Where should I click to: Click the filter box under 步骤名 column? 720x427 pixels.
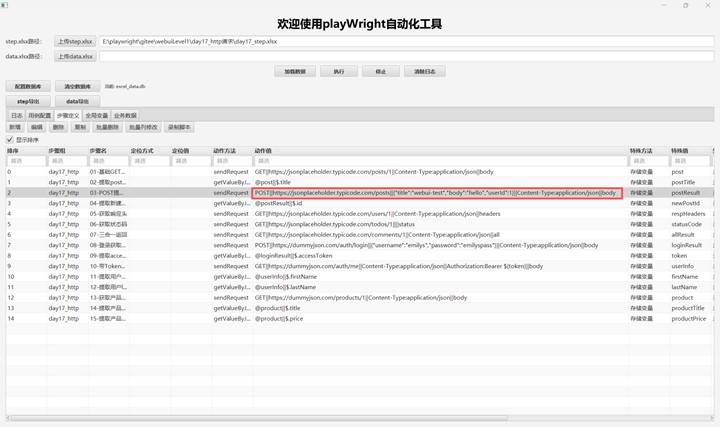coord(108,161)
